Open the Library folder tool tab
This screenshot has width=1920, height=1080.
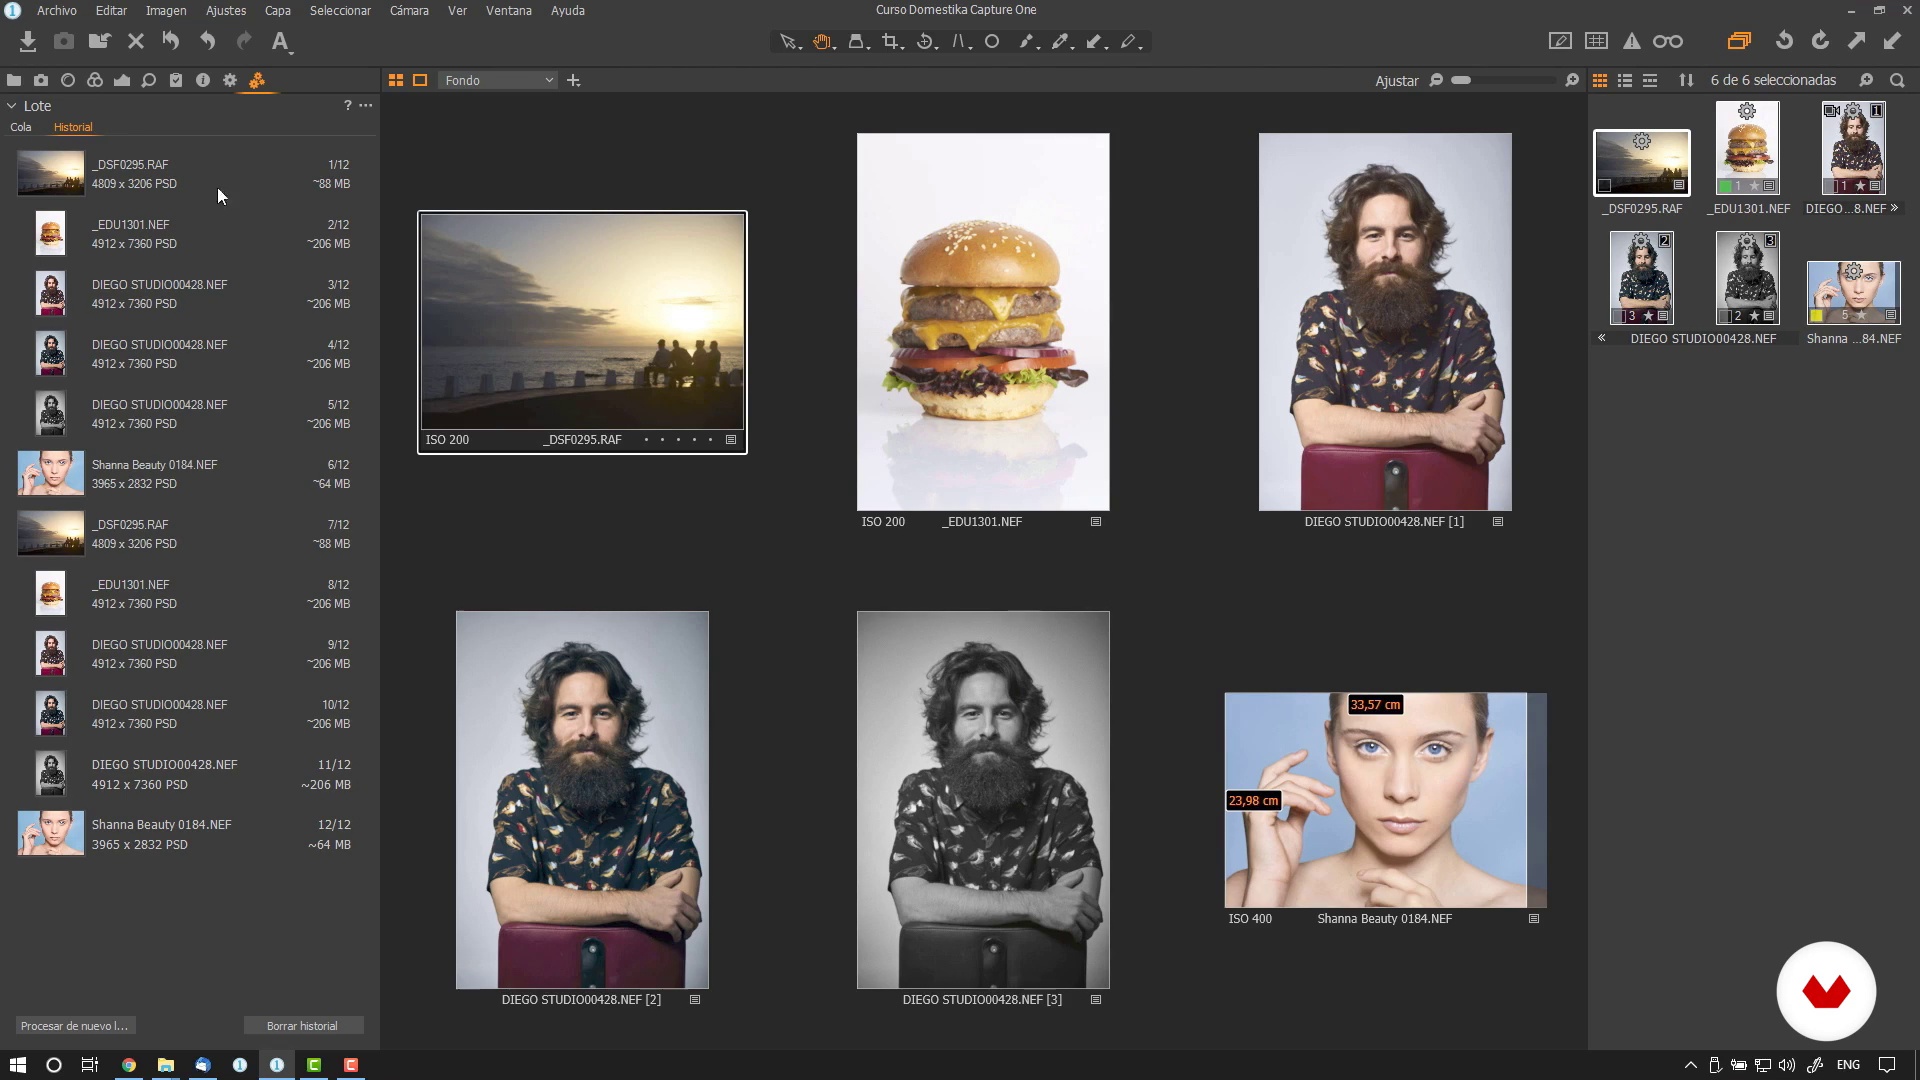[x=14, y=80]
